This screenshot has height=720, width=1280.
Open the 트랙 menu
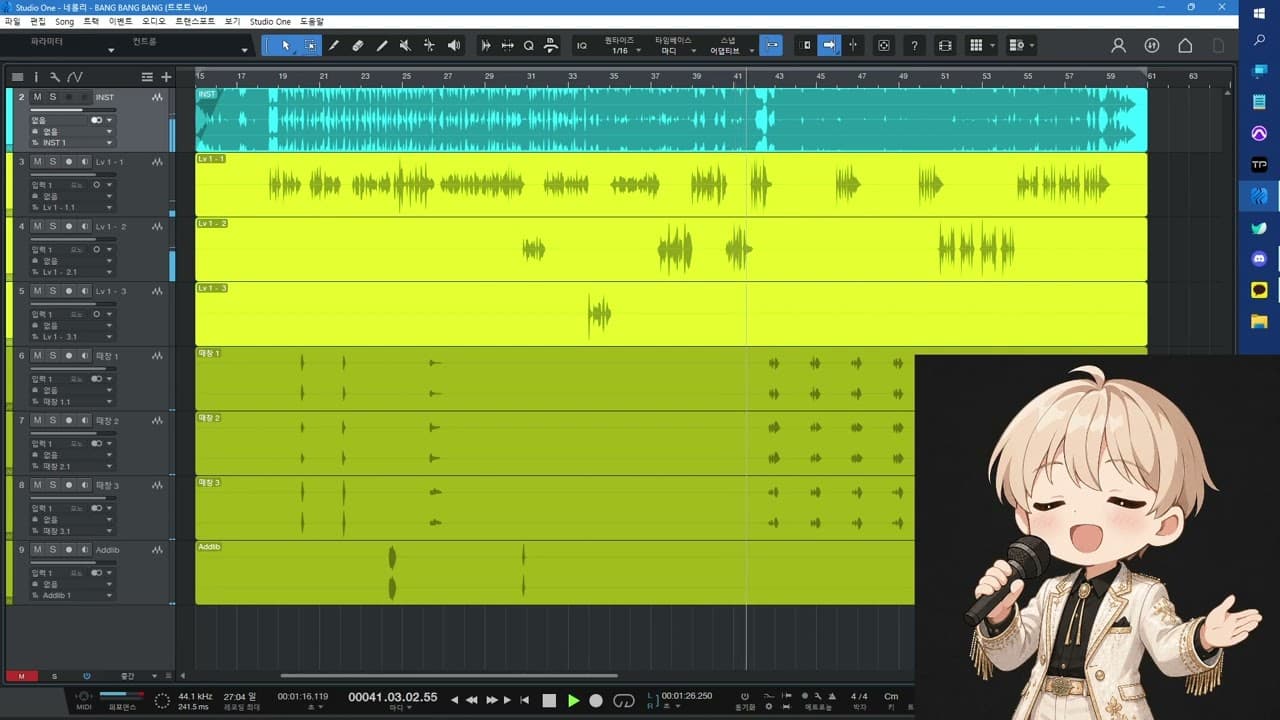pyautogui.click(x=91, y=21)
